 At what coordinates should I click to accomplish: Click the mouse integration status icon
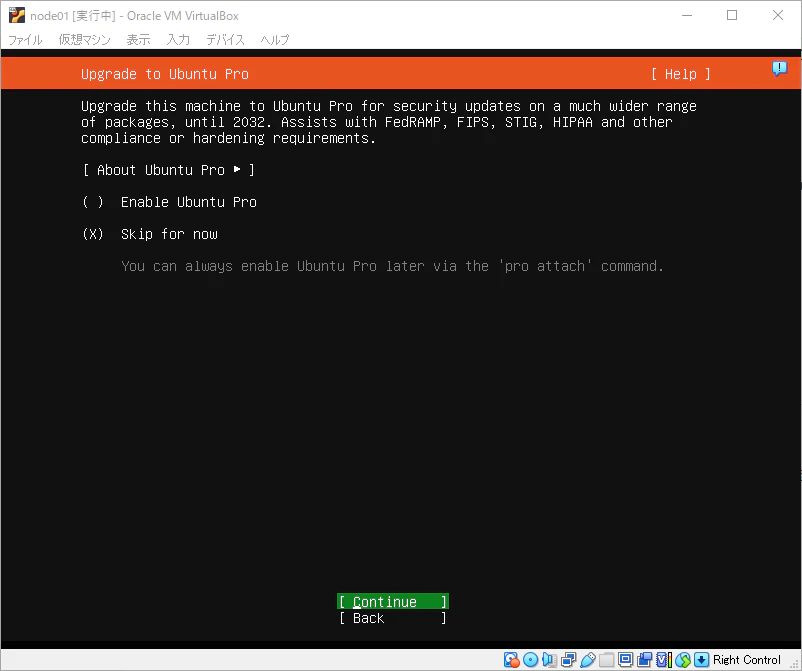pyautogui.click(x=683, y=660)
